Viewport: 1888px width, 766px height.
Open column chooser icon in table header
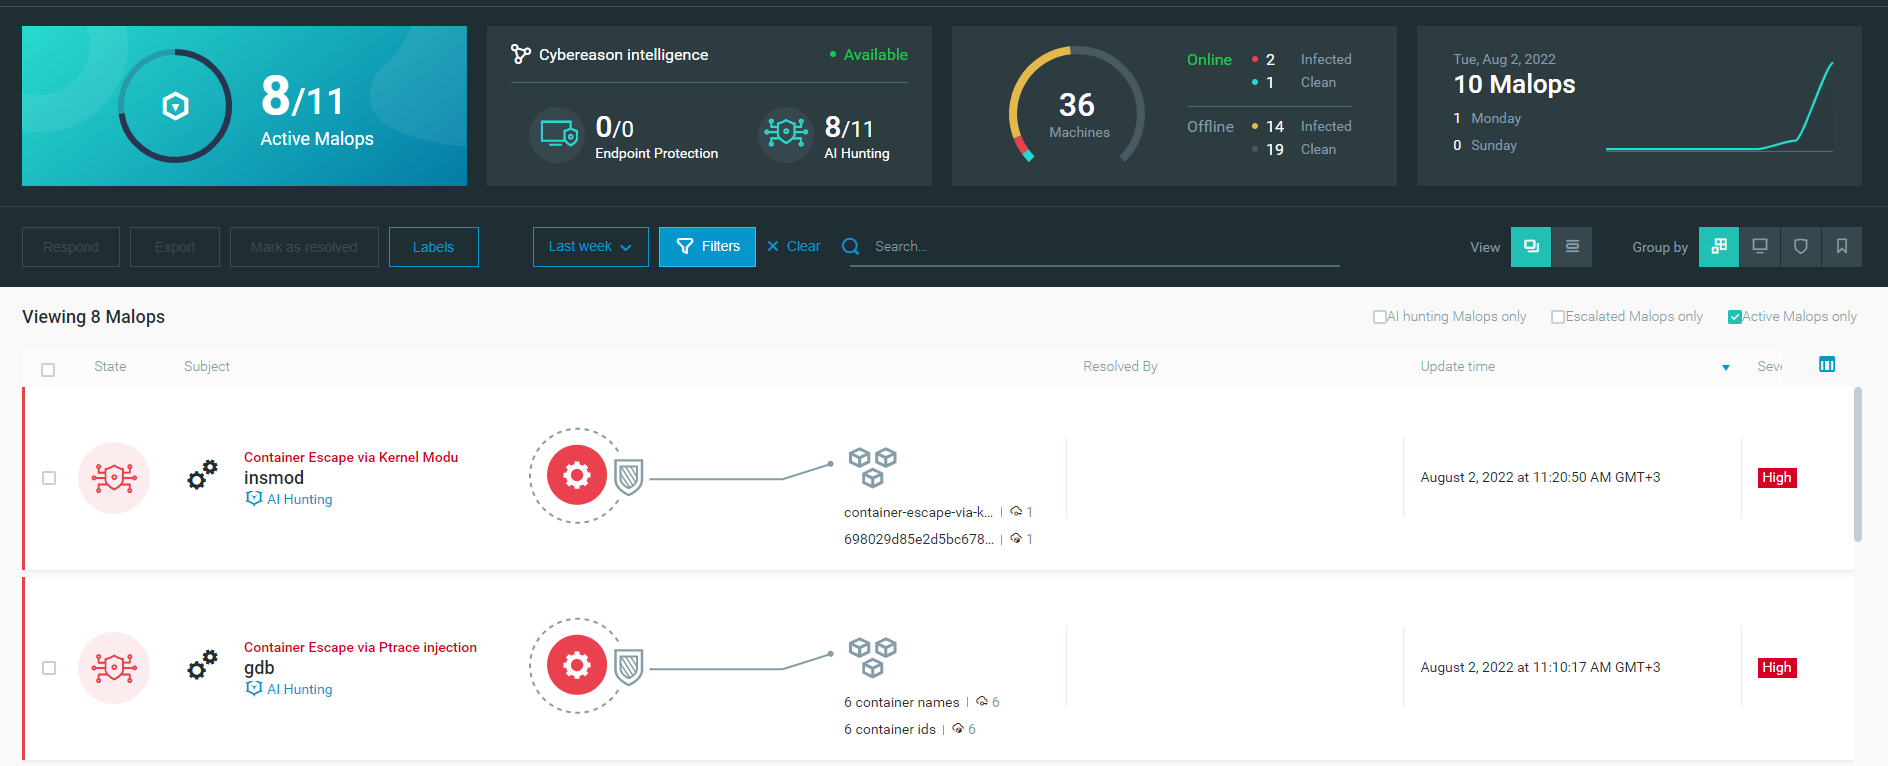point(1827,365)
